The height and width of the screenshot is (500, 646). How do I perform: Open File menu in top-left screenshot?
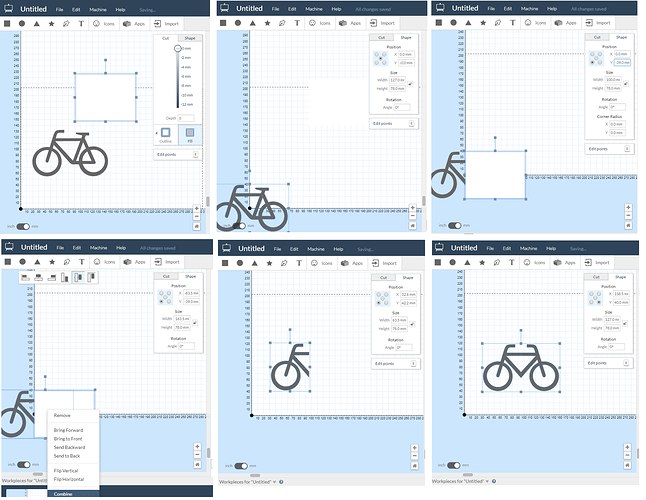coord(59,9)
